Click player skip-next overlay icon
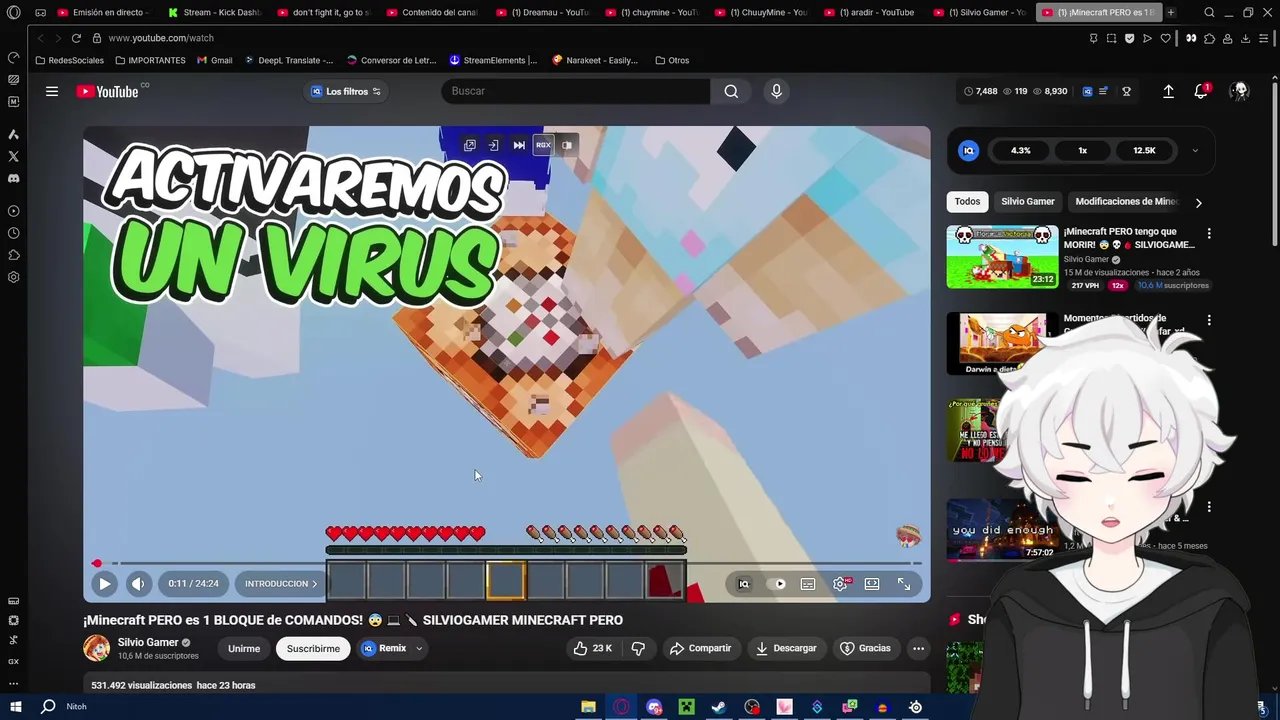Viewport: 1280px width, 720px height. [x=519, y=145]
